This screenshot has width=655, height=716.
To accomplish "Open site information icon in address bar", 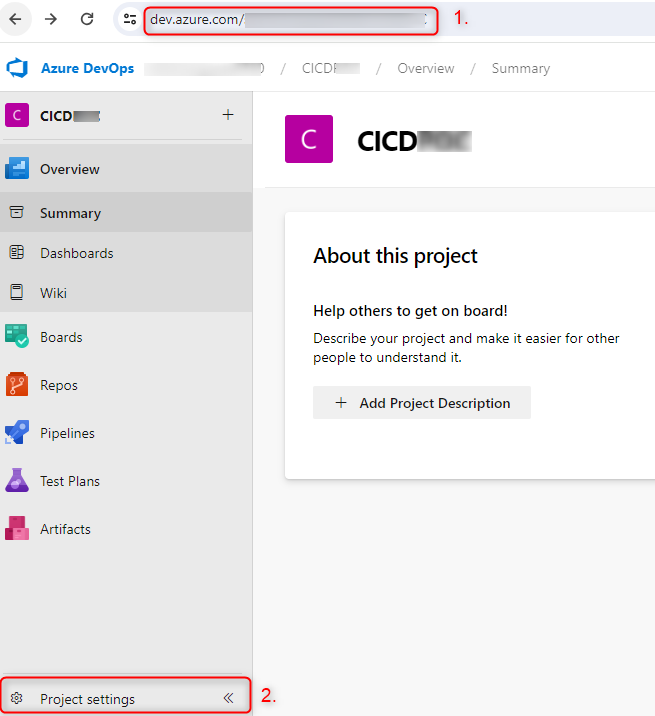I will (x=130, y=19).
